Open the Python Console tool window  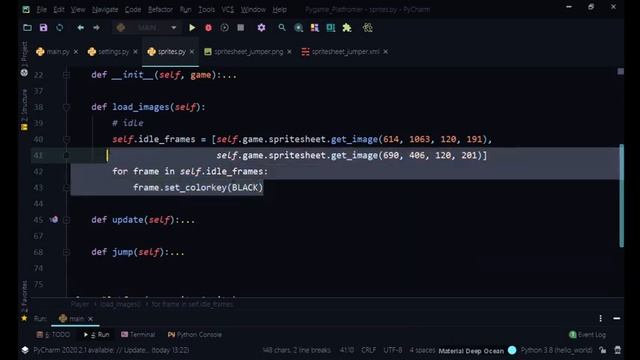[x=195, y=335]
